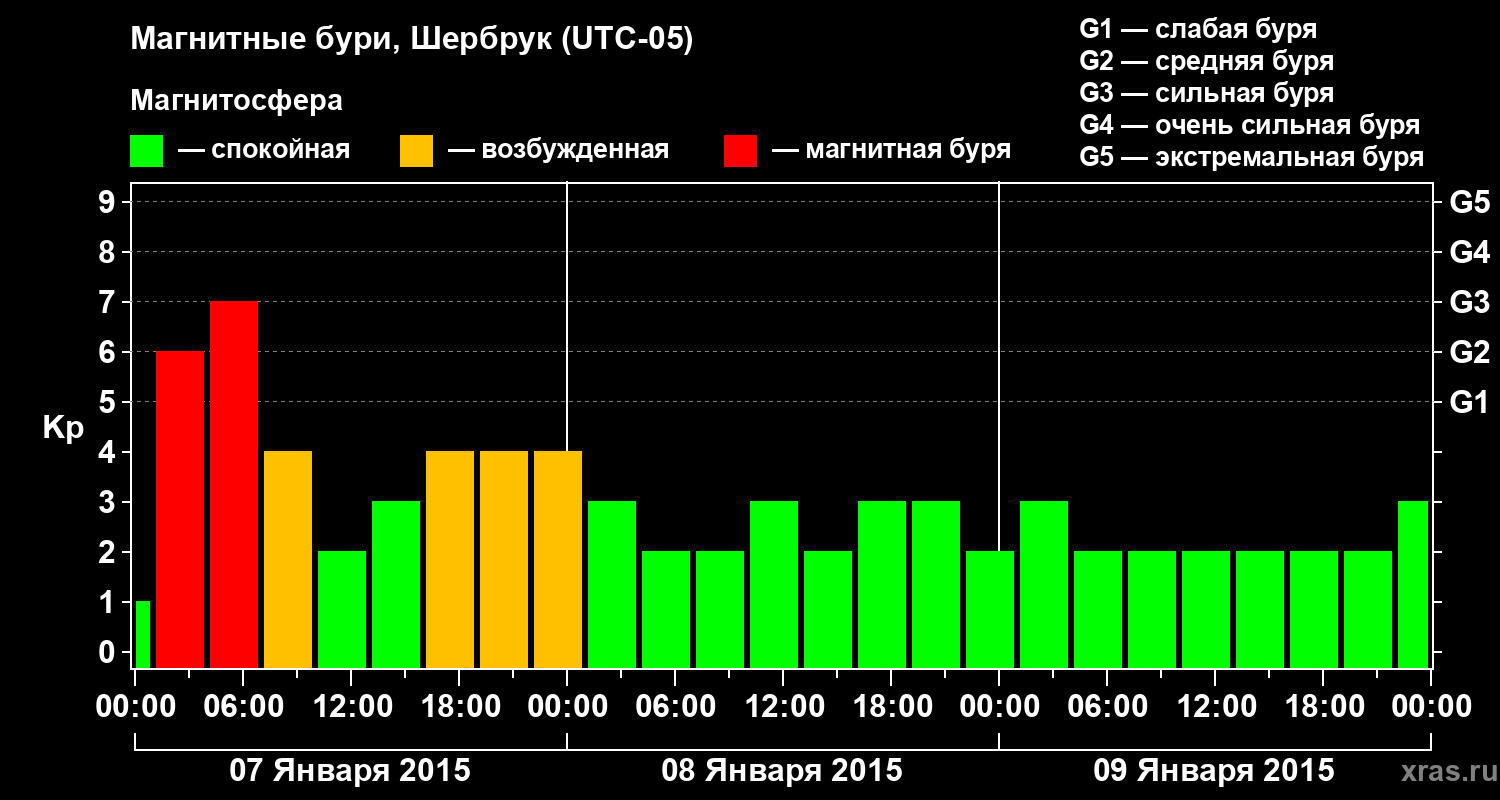Screen dimensions: 1500x800
Task: Select the red bar reaching Kp 6
Action: (x=180, y=510)
